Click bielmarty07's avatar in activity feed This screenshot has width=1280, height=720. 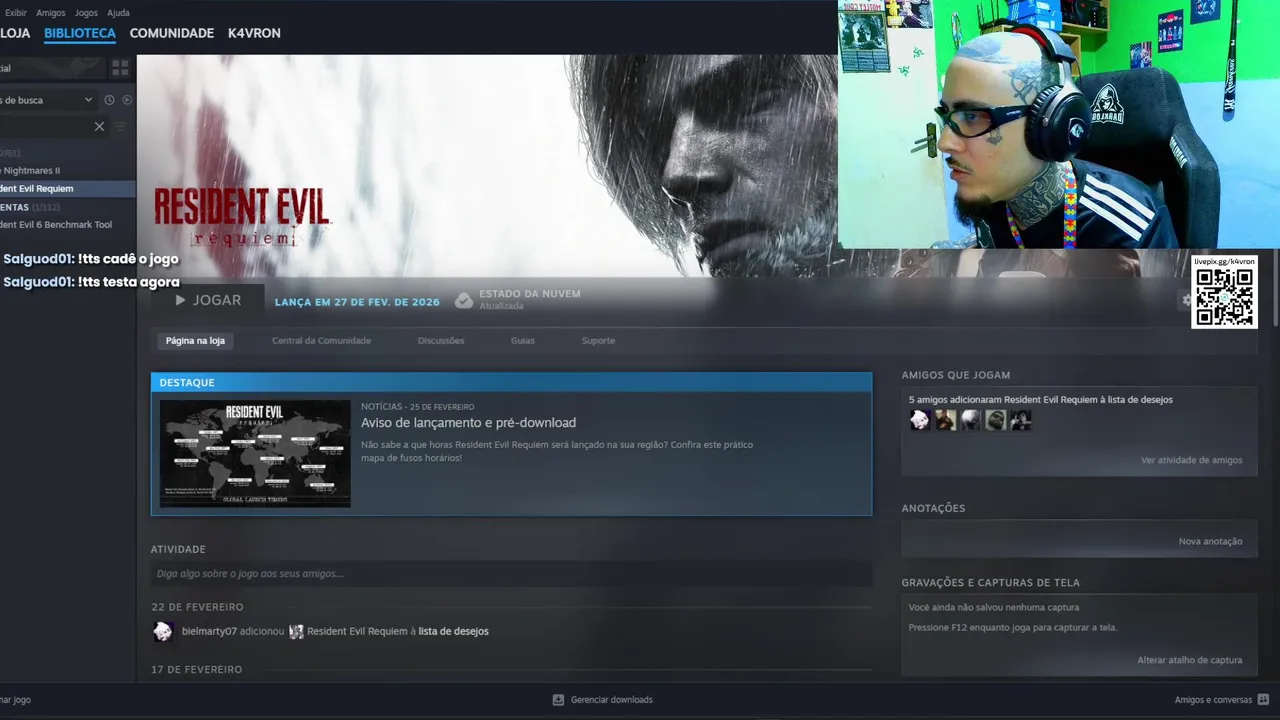(163, 631)
